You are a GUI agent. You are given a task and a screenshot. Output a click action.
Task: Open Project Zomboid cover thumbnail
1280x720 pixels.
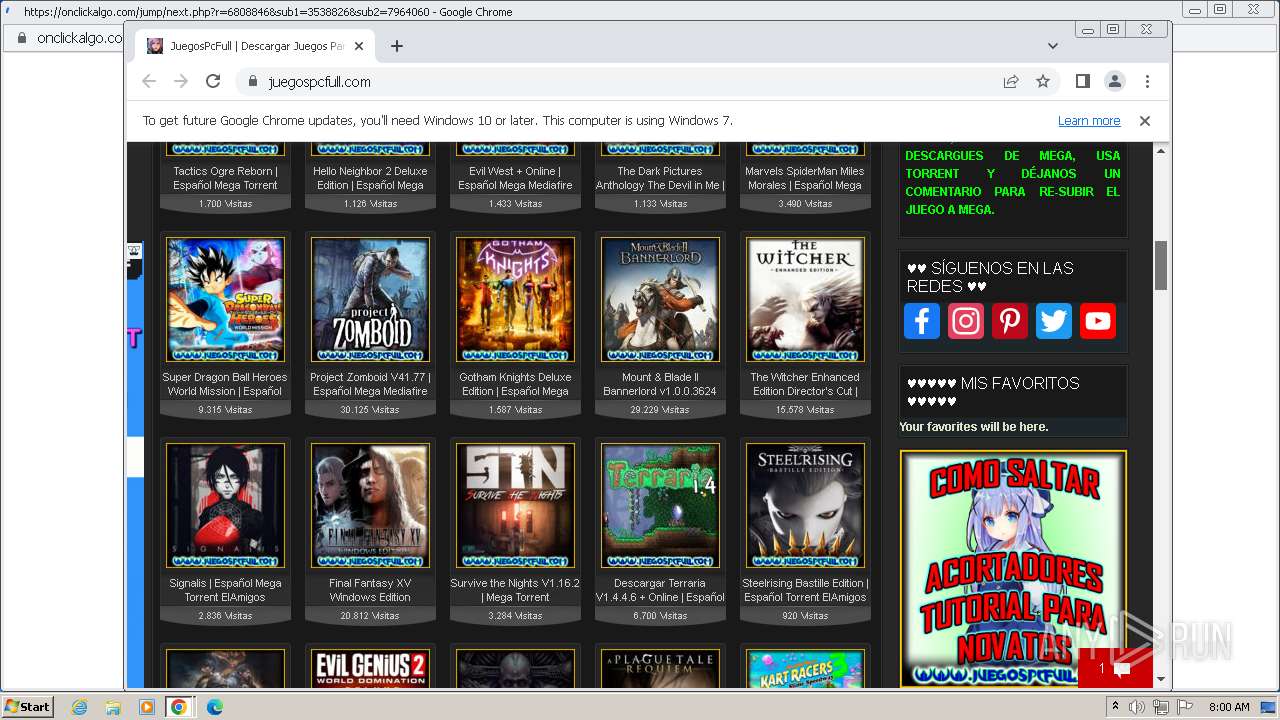pos(370,300)
